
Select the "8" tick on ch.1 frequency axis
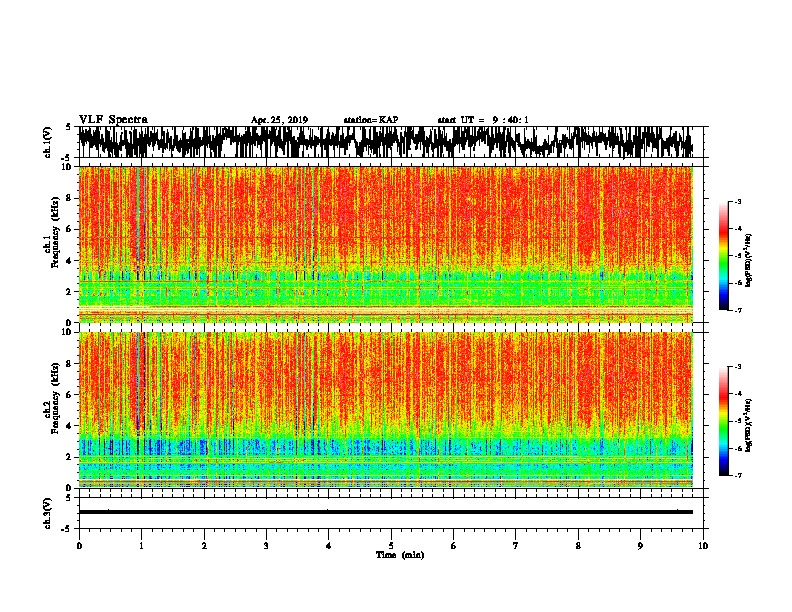pyautogui.click(x=70, y=198)
